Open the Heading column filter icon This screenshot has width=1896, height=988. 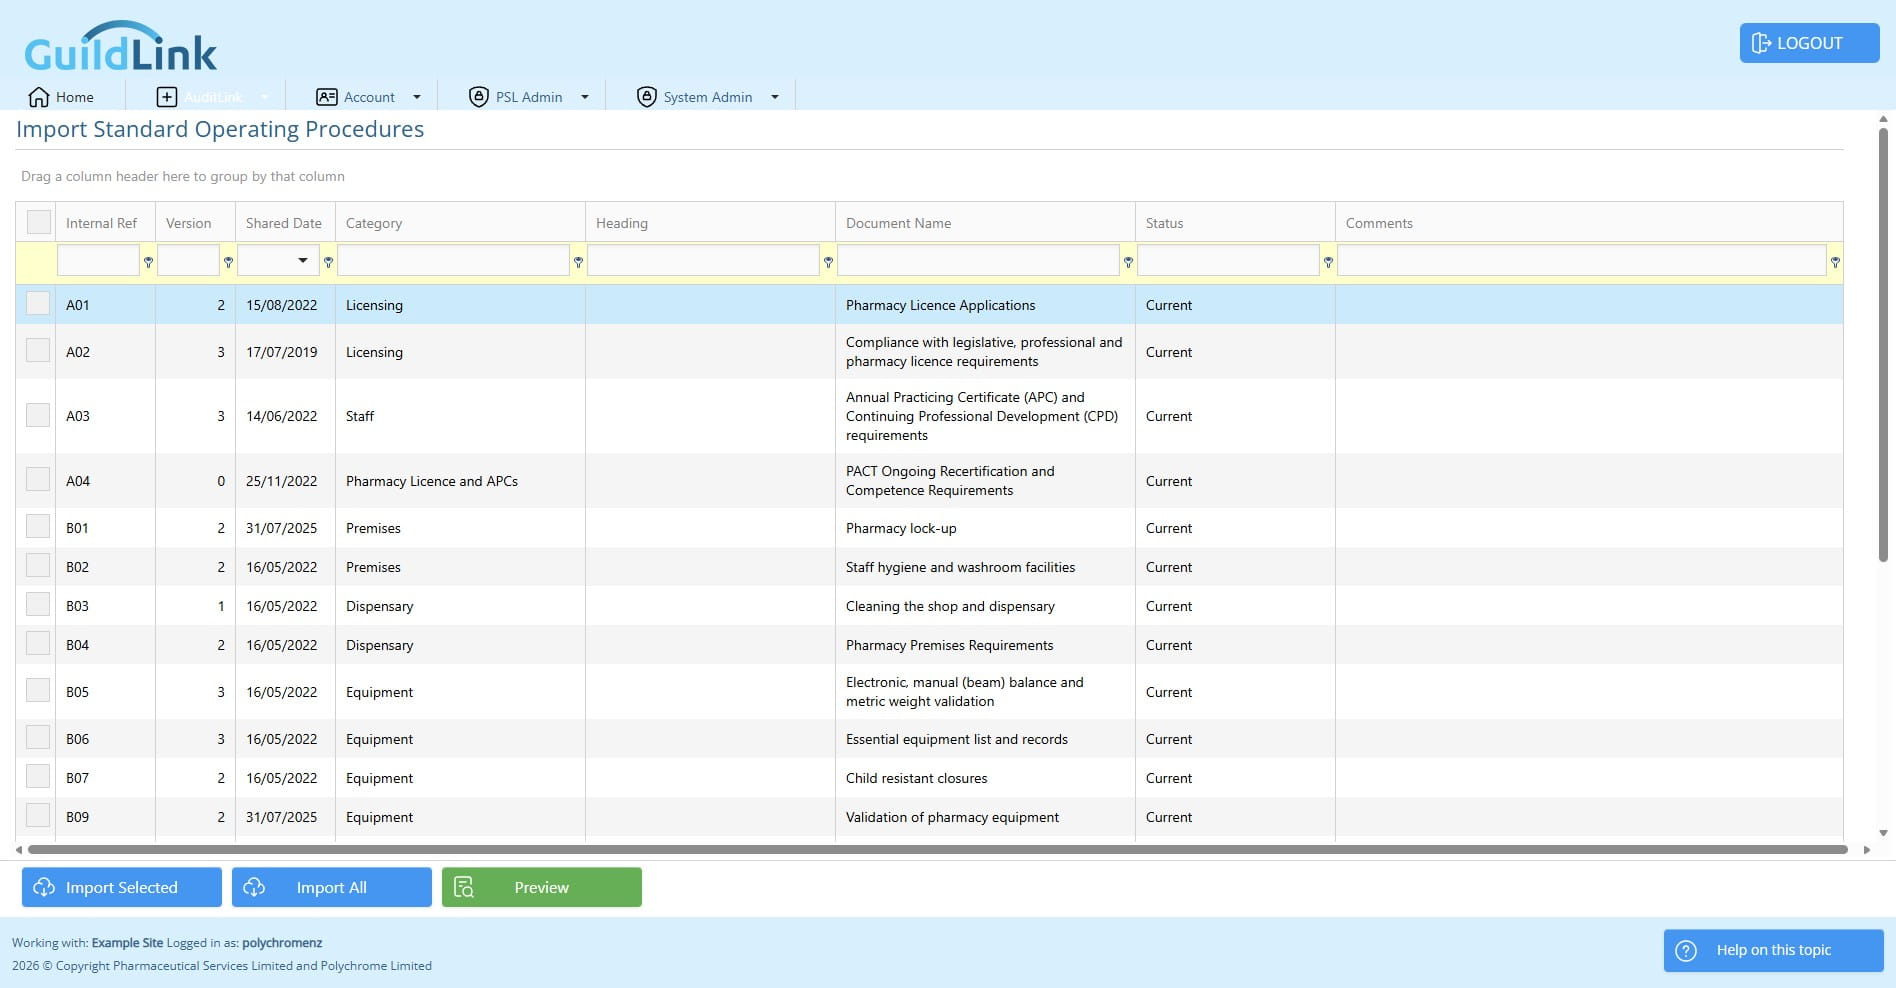(828, 262)
